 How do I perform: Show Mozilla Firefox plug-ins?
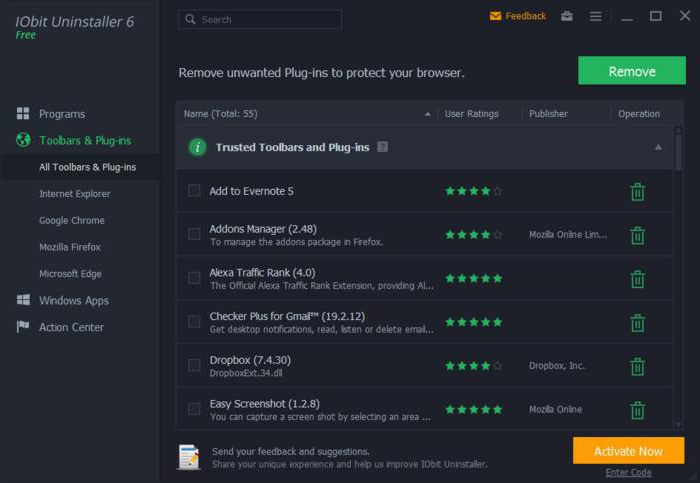[x=70, y=247]
